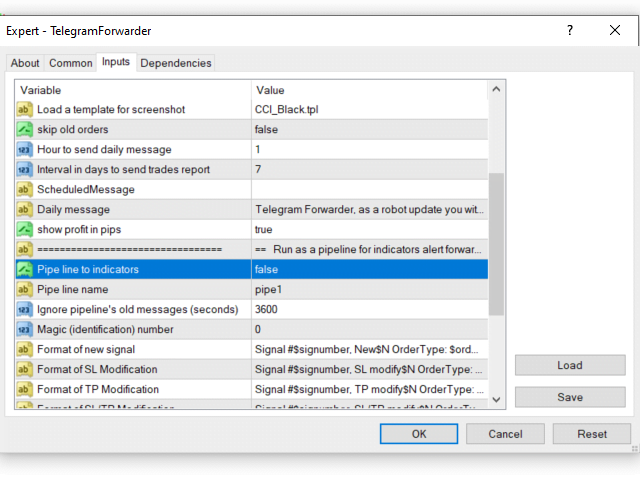Click the string icon beside Format of TP Modification
Viewport: 640px width, 480px height.
tap(24, 389)
